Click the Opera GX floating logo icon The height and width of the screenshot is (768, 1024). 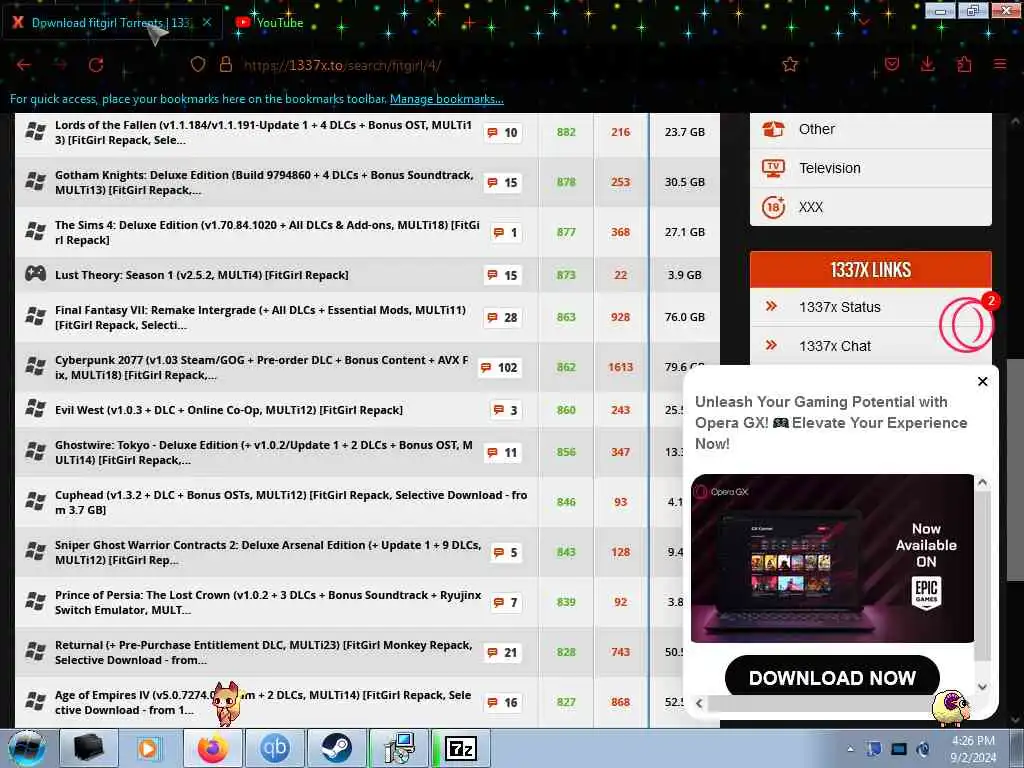point(965,324)
